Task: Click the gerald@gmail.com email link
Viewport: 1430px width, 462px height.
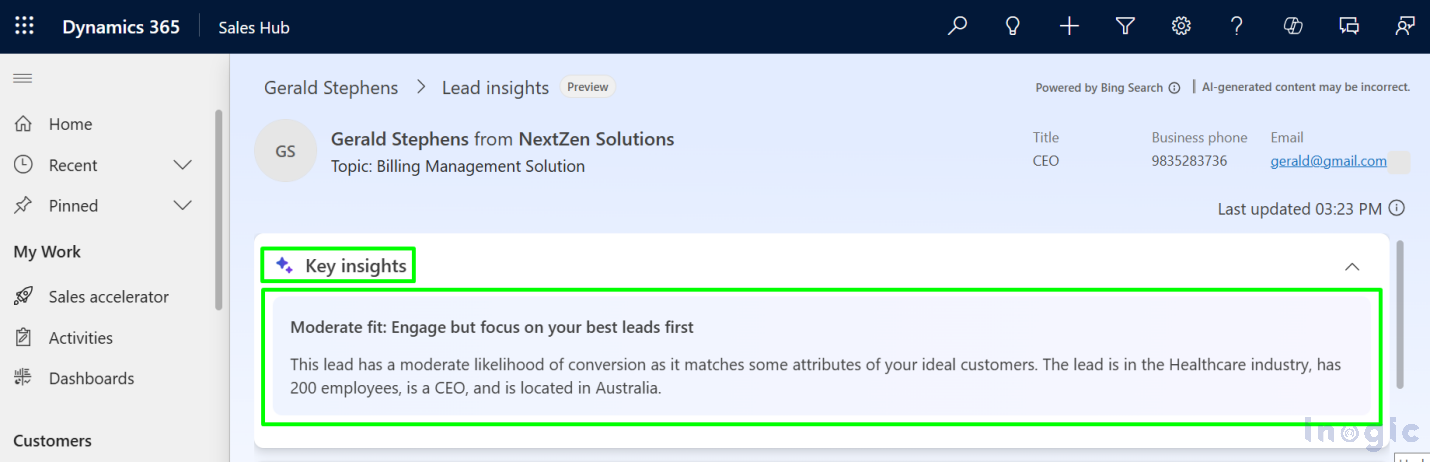Action: [x=1328, y=161]
